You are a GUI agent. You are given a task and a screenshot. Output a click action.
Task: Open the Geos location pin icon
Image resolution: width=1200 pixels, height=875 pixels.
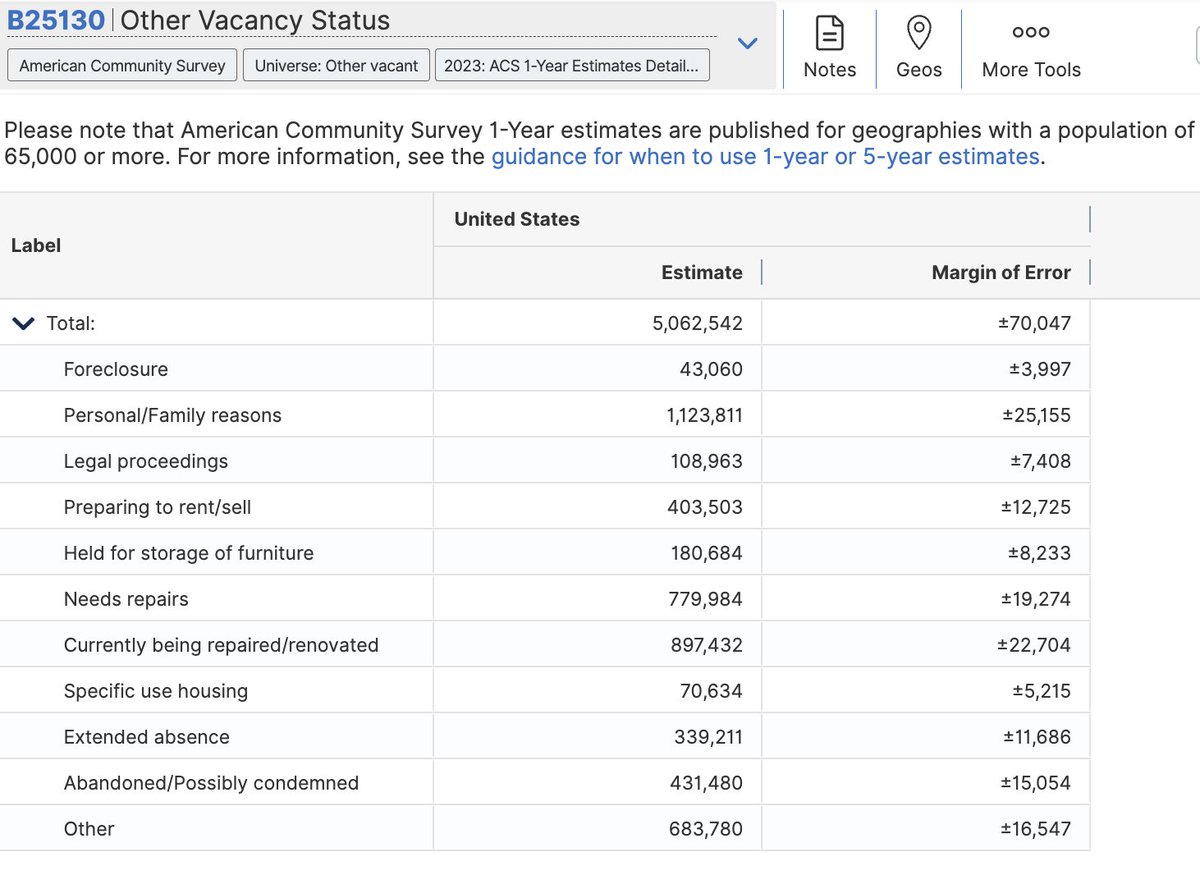pos(919,34)
